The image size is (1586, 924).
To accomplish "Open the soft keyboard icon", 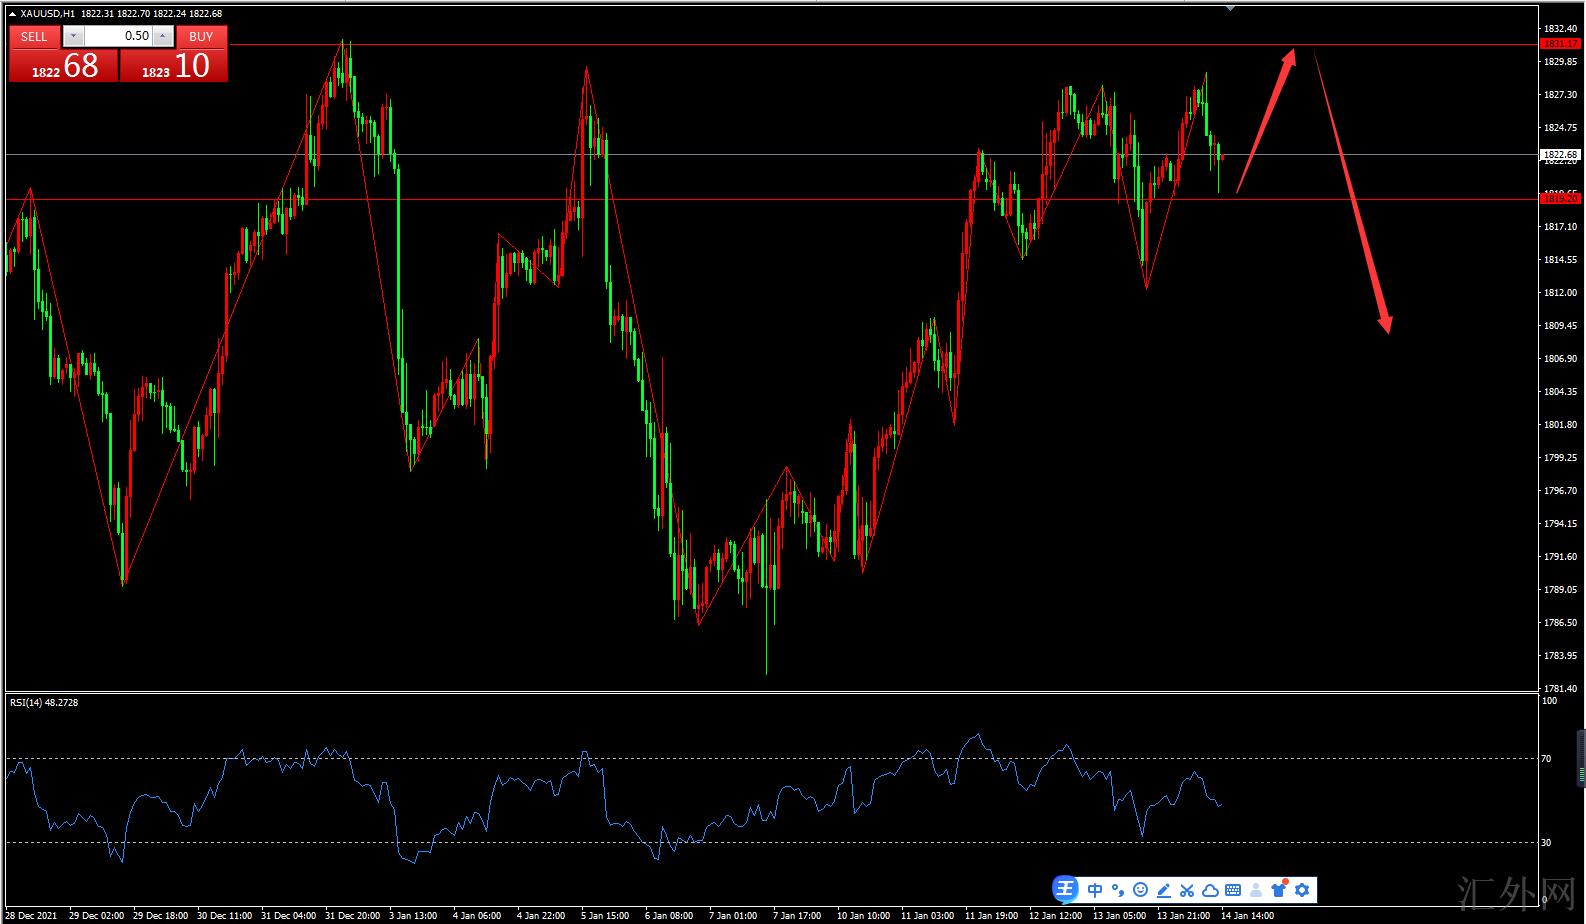I will pos(1232,889).
